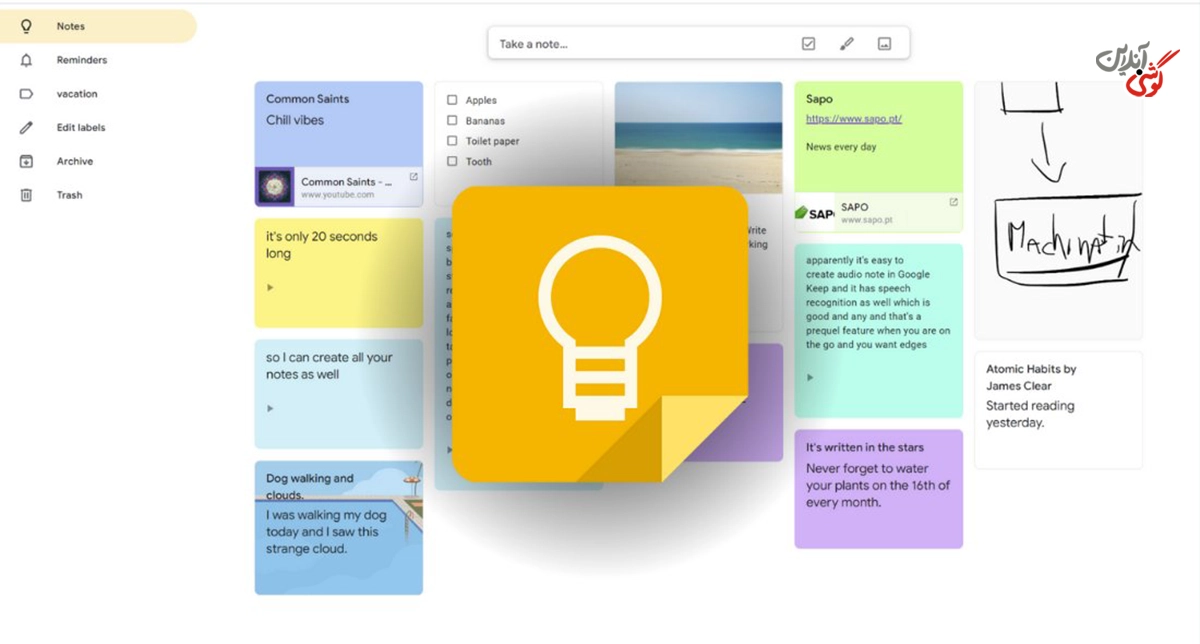Viewport: 1200px width, 644px height.
Task: Click the Reminders bell icon
Action: pyautogui.click(x=27, y=60)
